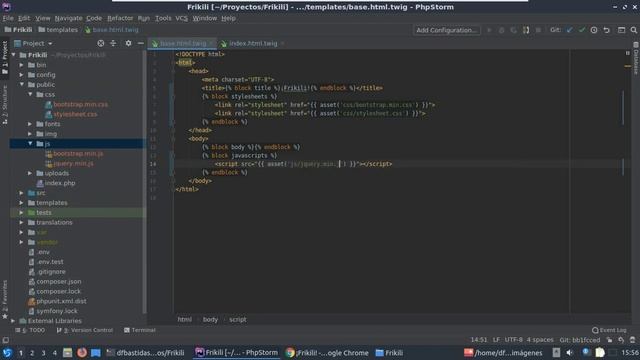The image size is (640, 360).
Task: Open the TODO tool window
Action: point(30,330)
